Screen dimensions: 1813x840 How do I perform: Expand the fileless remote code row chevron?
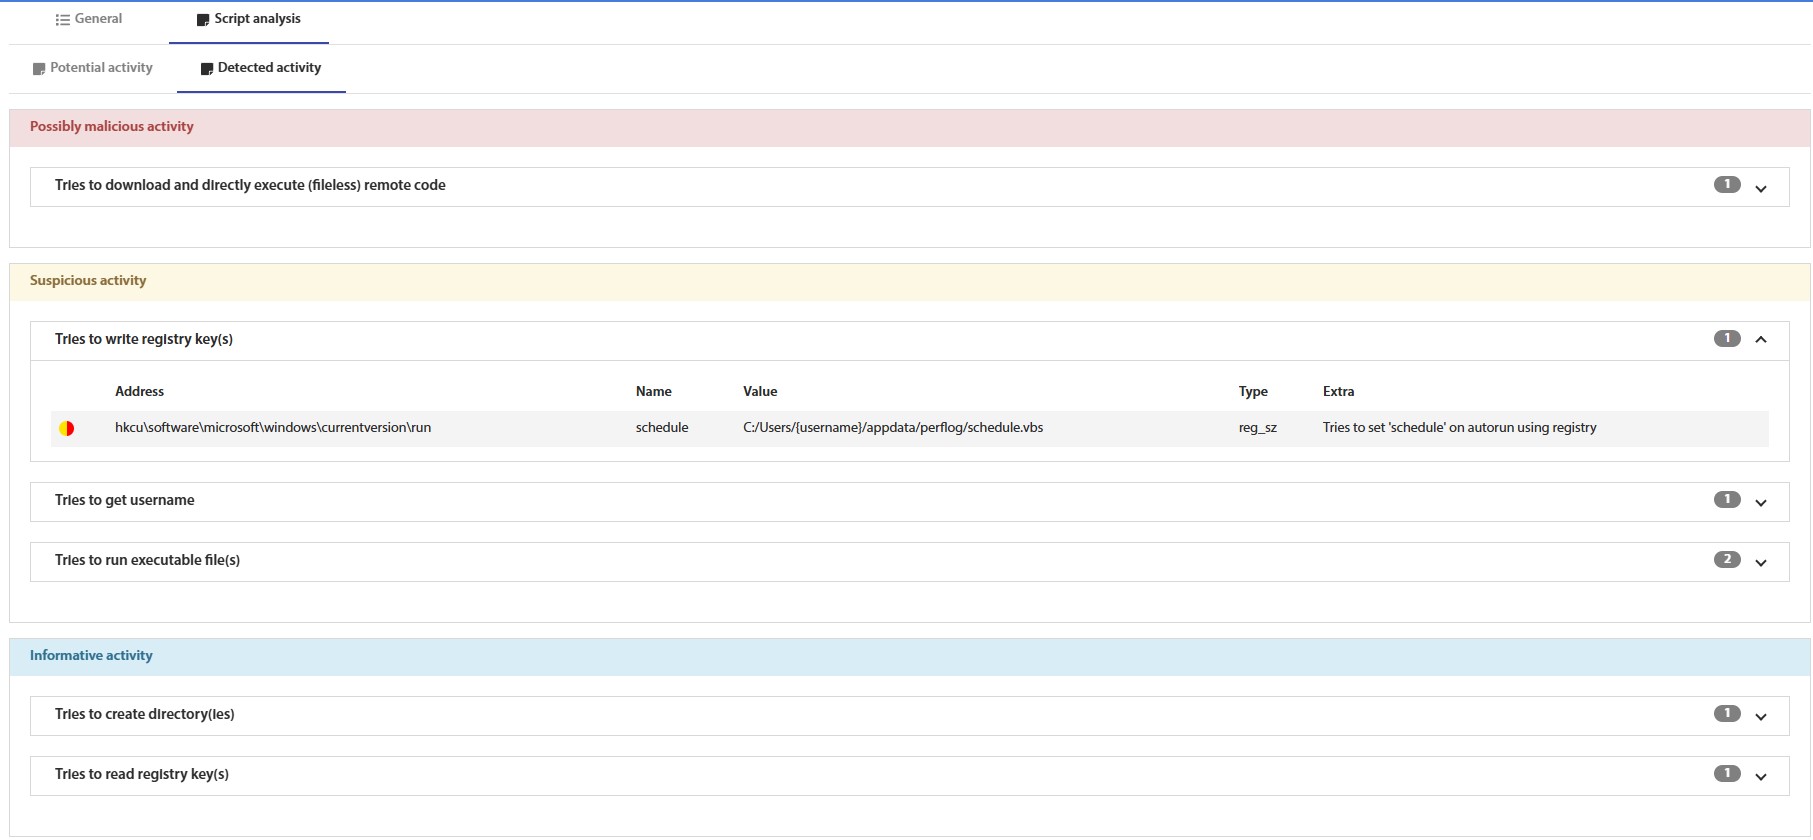pos(1761,188)
